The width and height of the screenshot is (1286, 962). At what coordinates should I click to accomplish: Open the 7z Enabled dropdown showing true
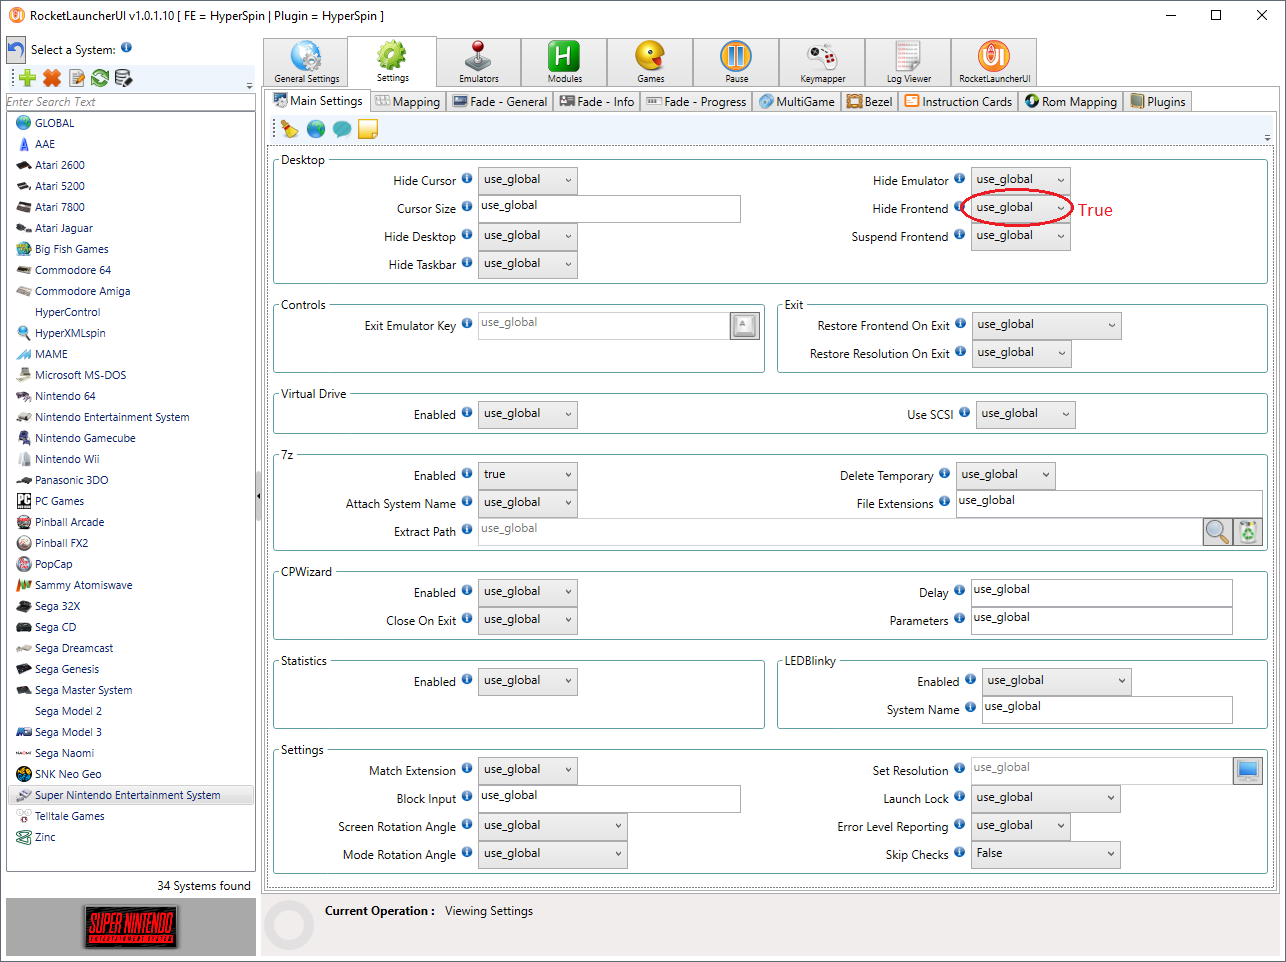(528, 475)
